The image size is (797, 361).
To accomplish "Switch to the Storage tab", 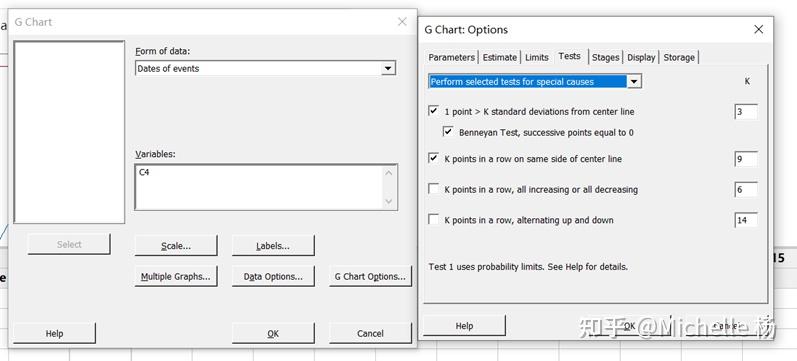I will pyautogui.click(x=679, y=57).
